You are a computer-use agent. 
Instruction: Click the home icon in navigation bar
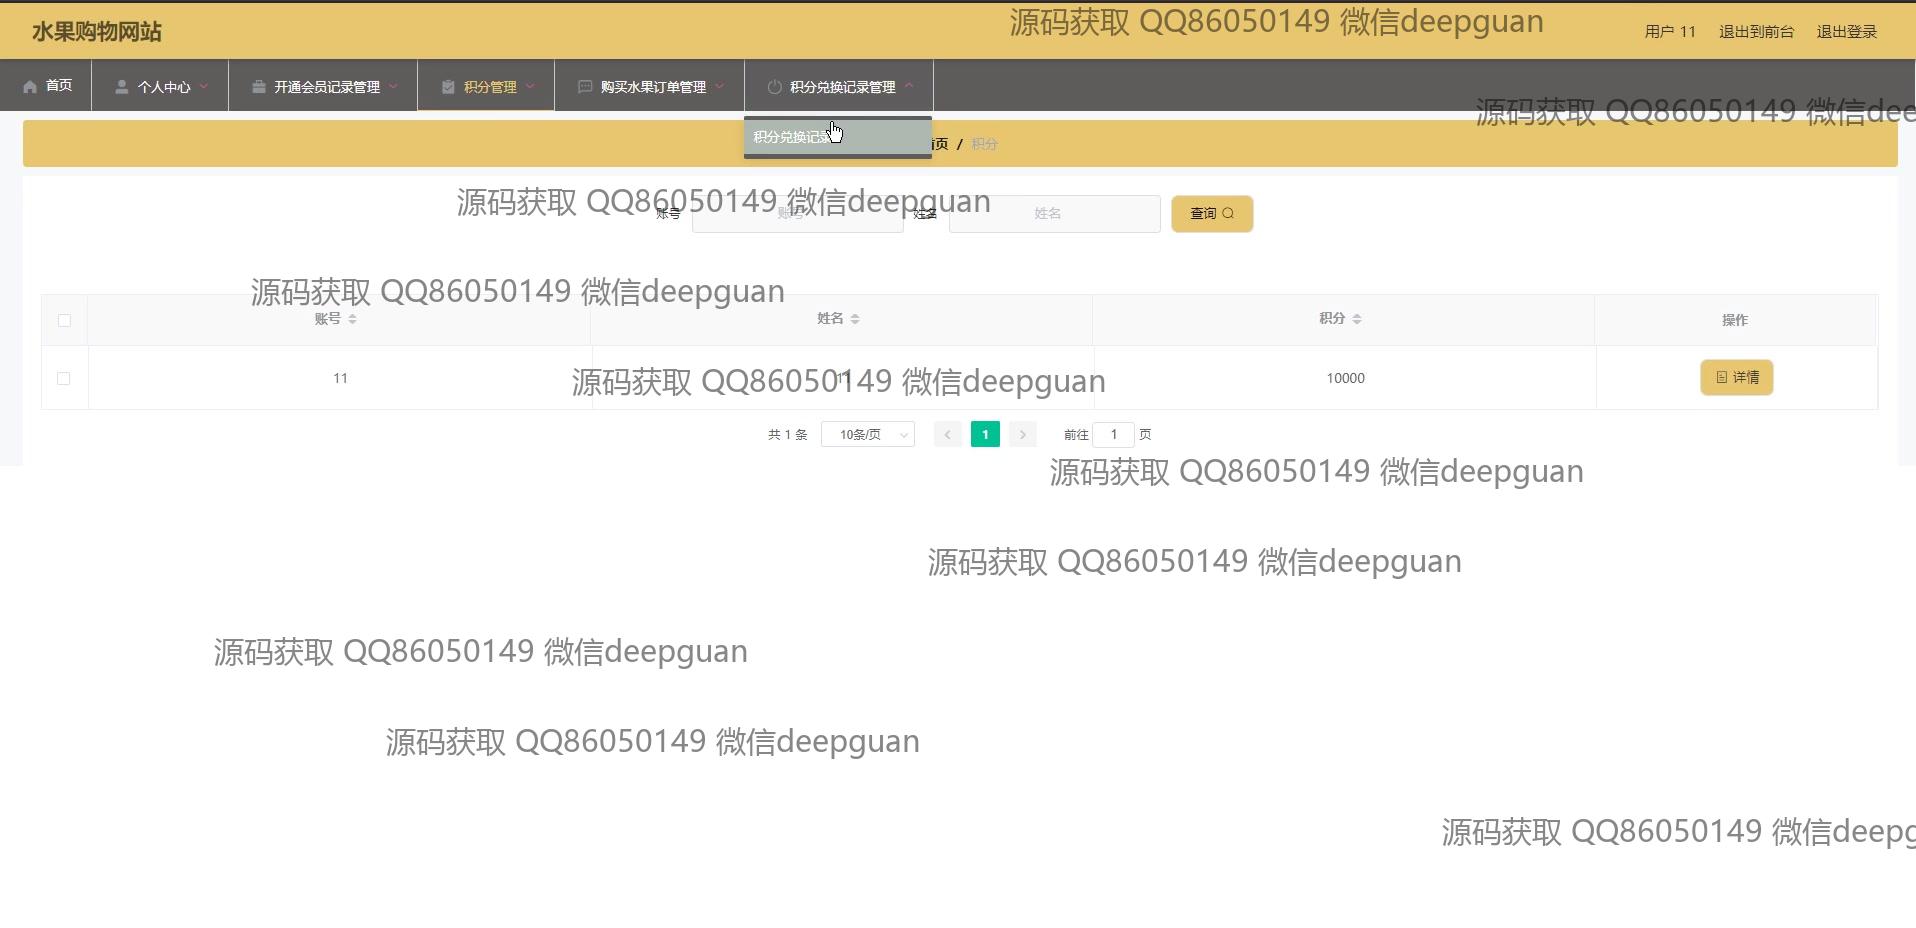[x=30, y=87]
